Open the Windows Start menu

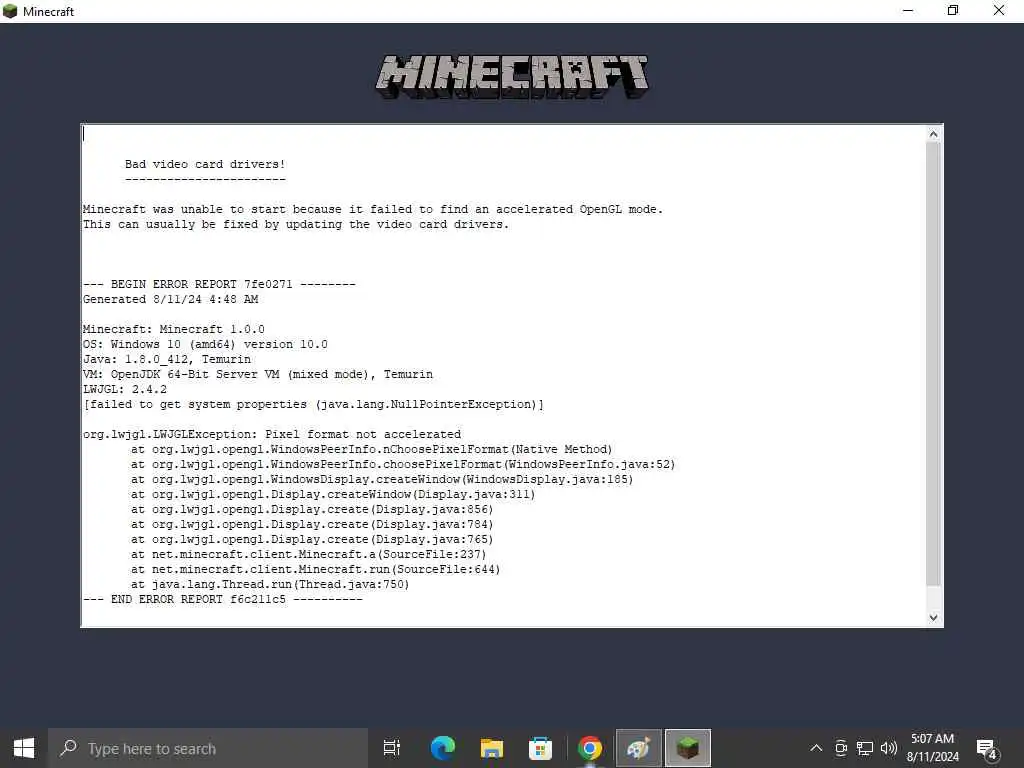(24, 748)
